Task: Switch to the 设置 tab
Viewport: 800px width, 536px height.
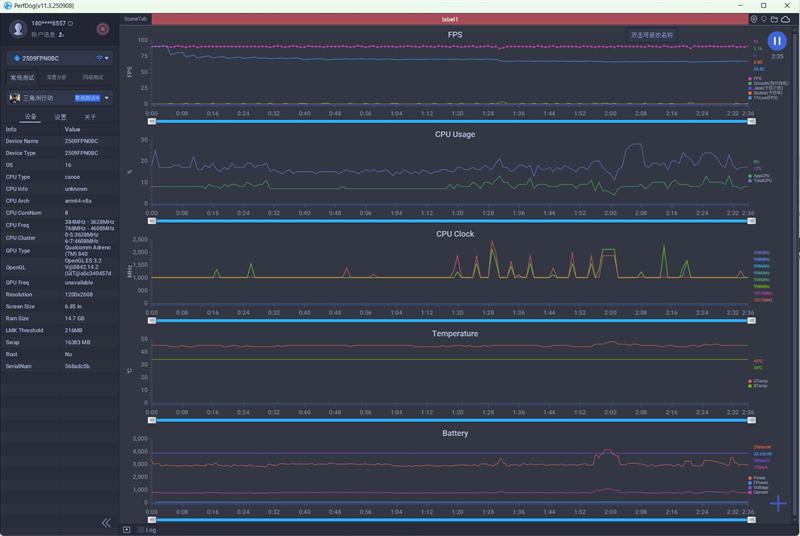Action: (x=60, y=117)
